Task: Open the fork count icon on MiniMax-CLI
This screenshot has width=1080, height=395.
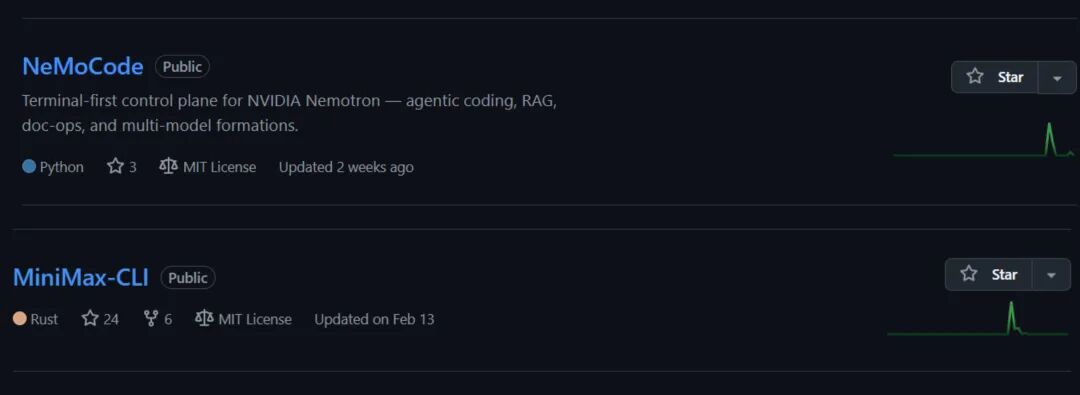Action: 151,318
